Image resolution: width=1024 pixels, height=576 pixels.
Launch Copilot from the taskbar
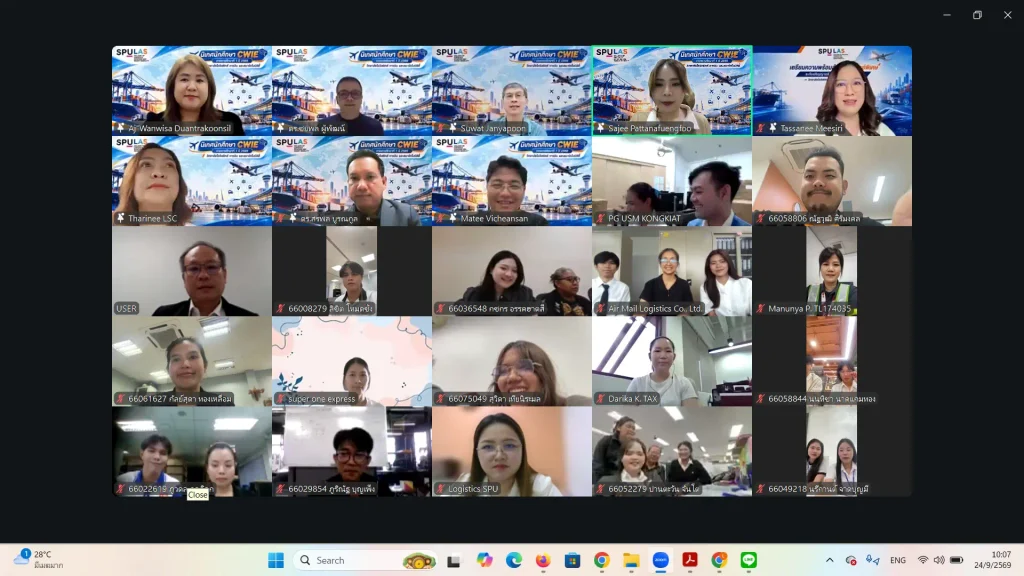click(x=484, y=560)
